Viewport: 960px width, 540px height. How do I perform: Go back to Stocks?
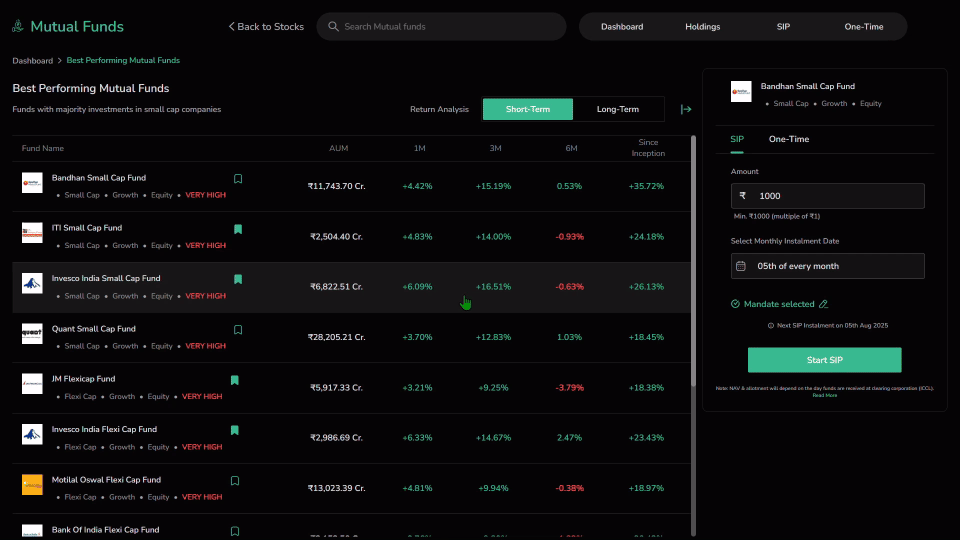coord(266,27)
